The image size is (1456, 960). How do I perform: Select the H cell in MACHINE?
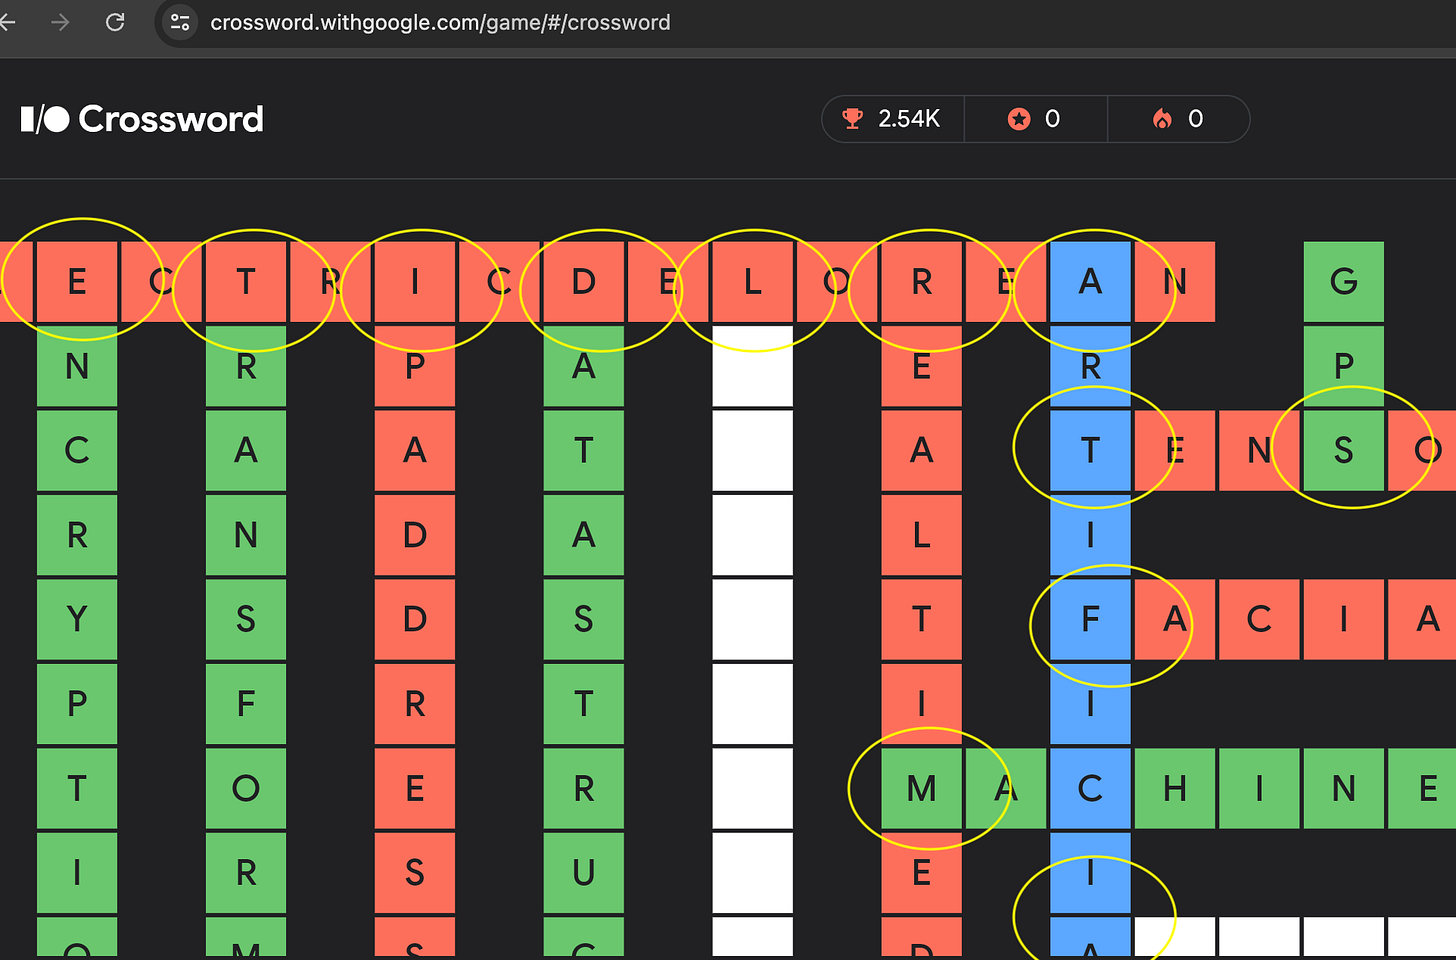coord(1174,788)
